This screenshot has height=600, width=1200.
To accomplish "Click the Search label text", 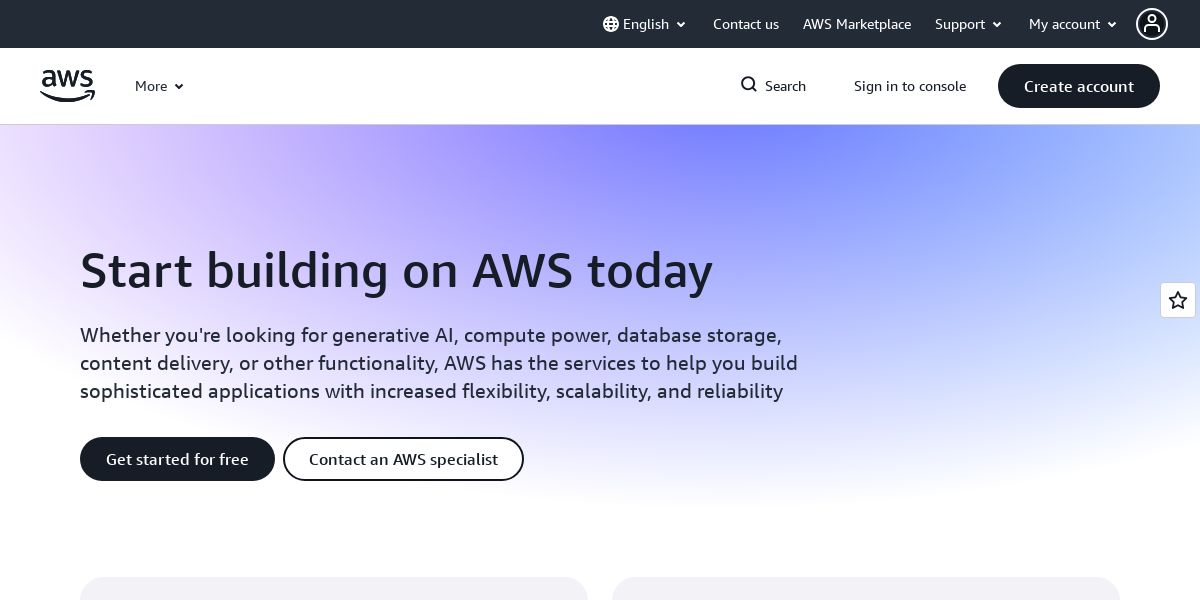I will (785, 86).
